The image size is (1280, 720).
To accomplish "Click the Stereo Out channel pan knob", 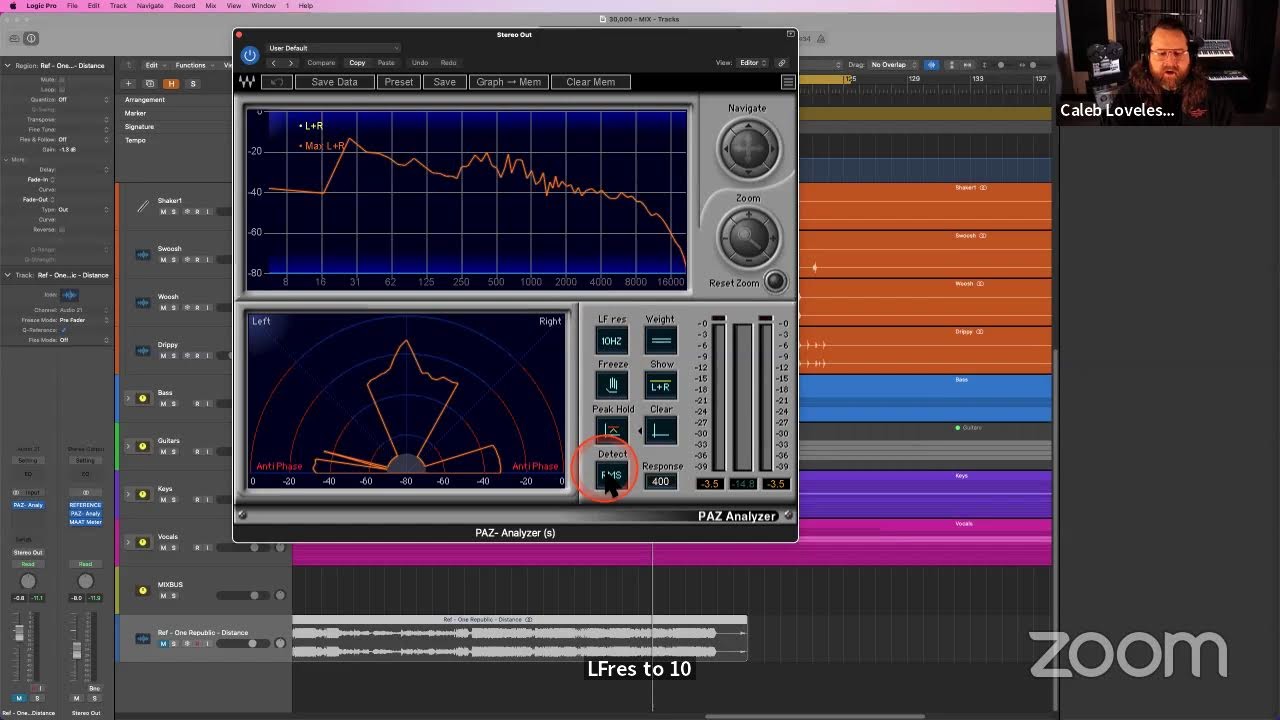I will pyautogui.click(x=85, y=581).
